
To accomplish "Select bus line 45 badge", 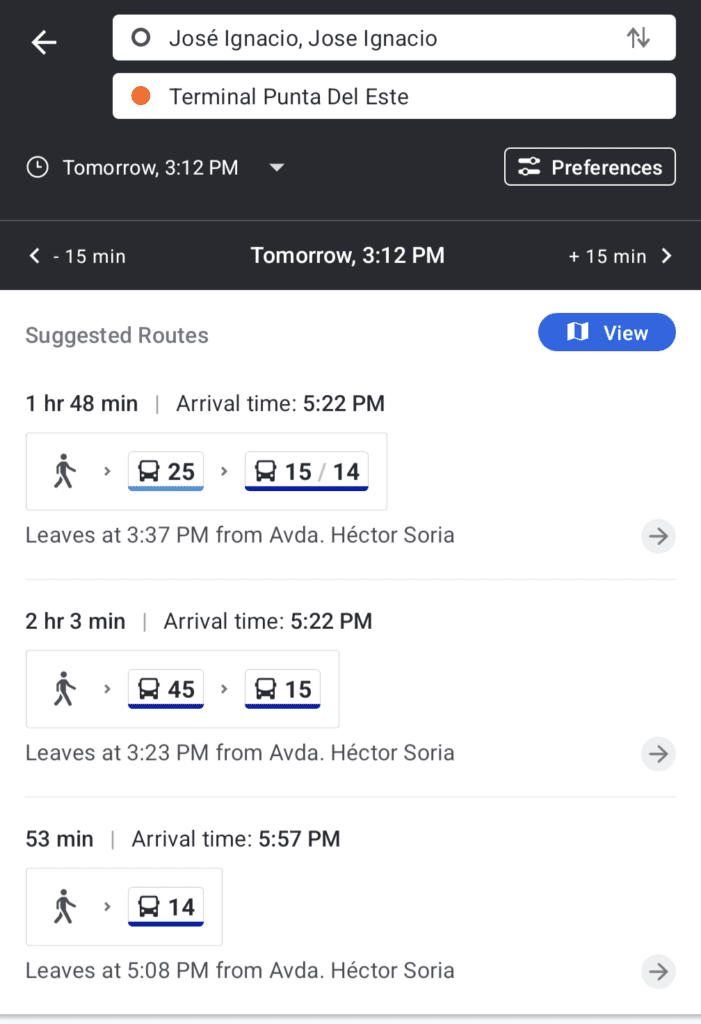I will pyautogui.click(x=166, y=688).
